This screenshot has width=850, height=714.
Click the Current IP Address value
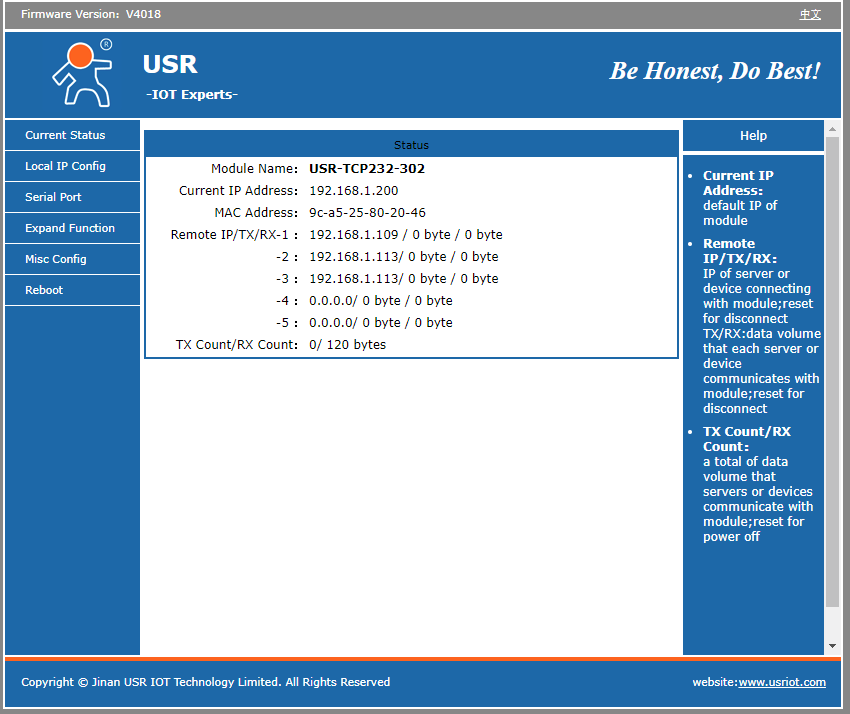(354, 190)
